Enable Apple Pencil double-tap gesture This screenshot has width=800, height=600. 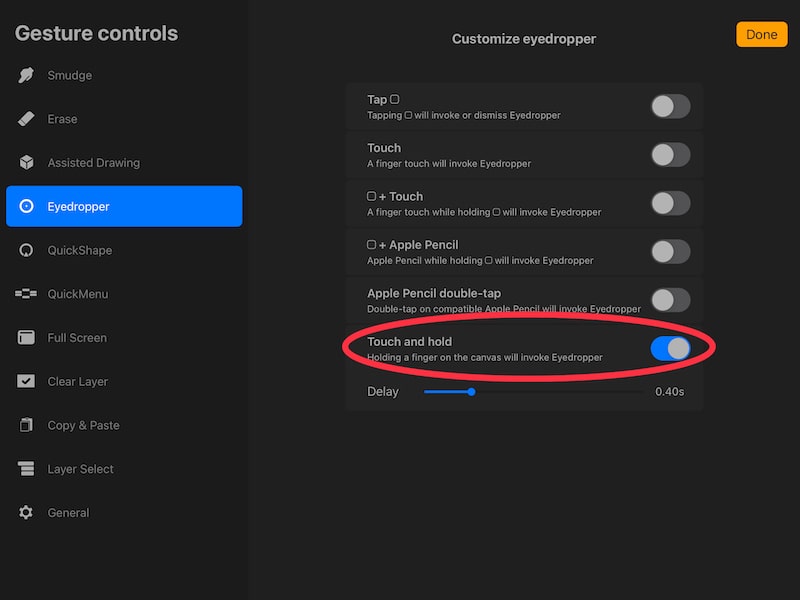click(x=670, y=300)
